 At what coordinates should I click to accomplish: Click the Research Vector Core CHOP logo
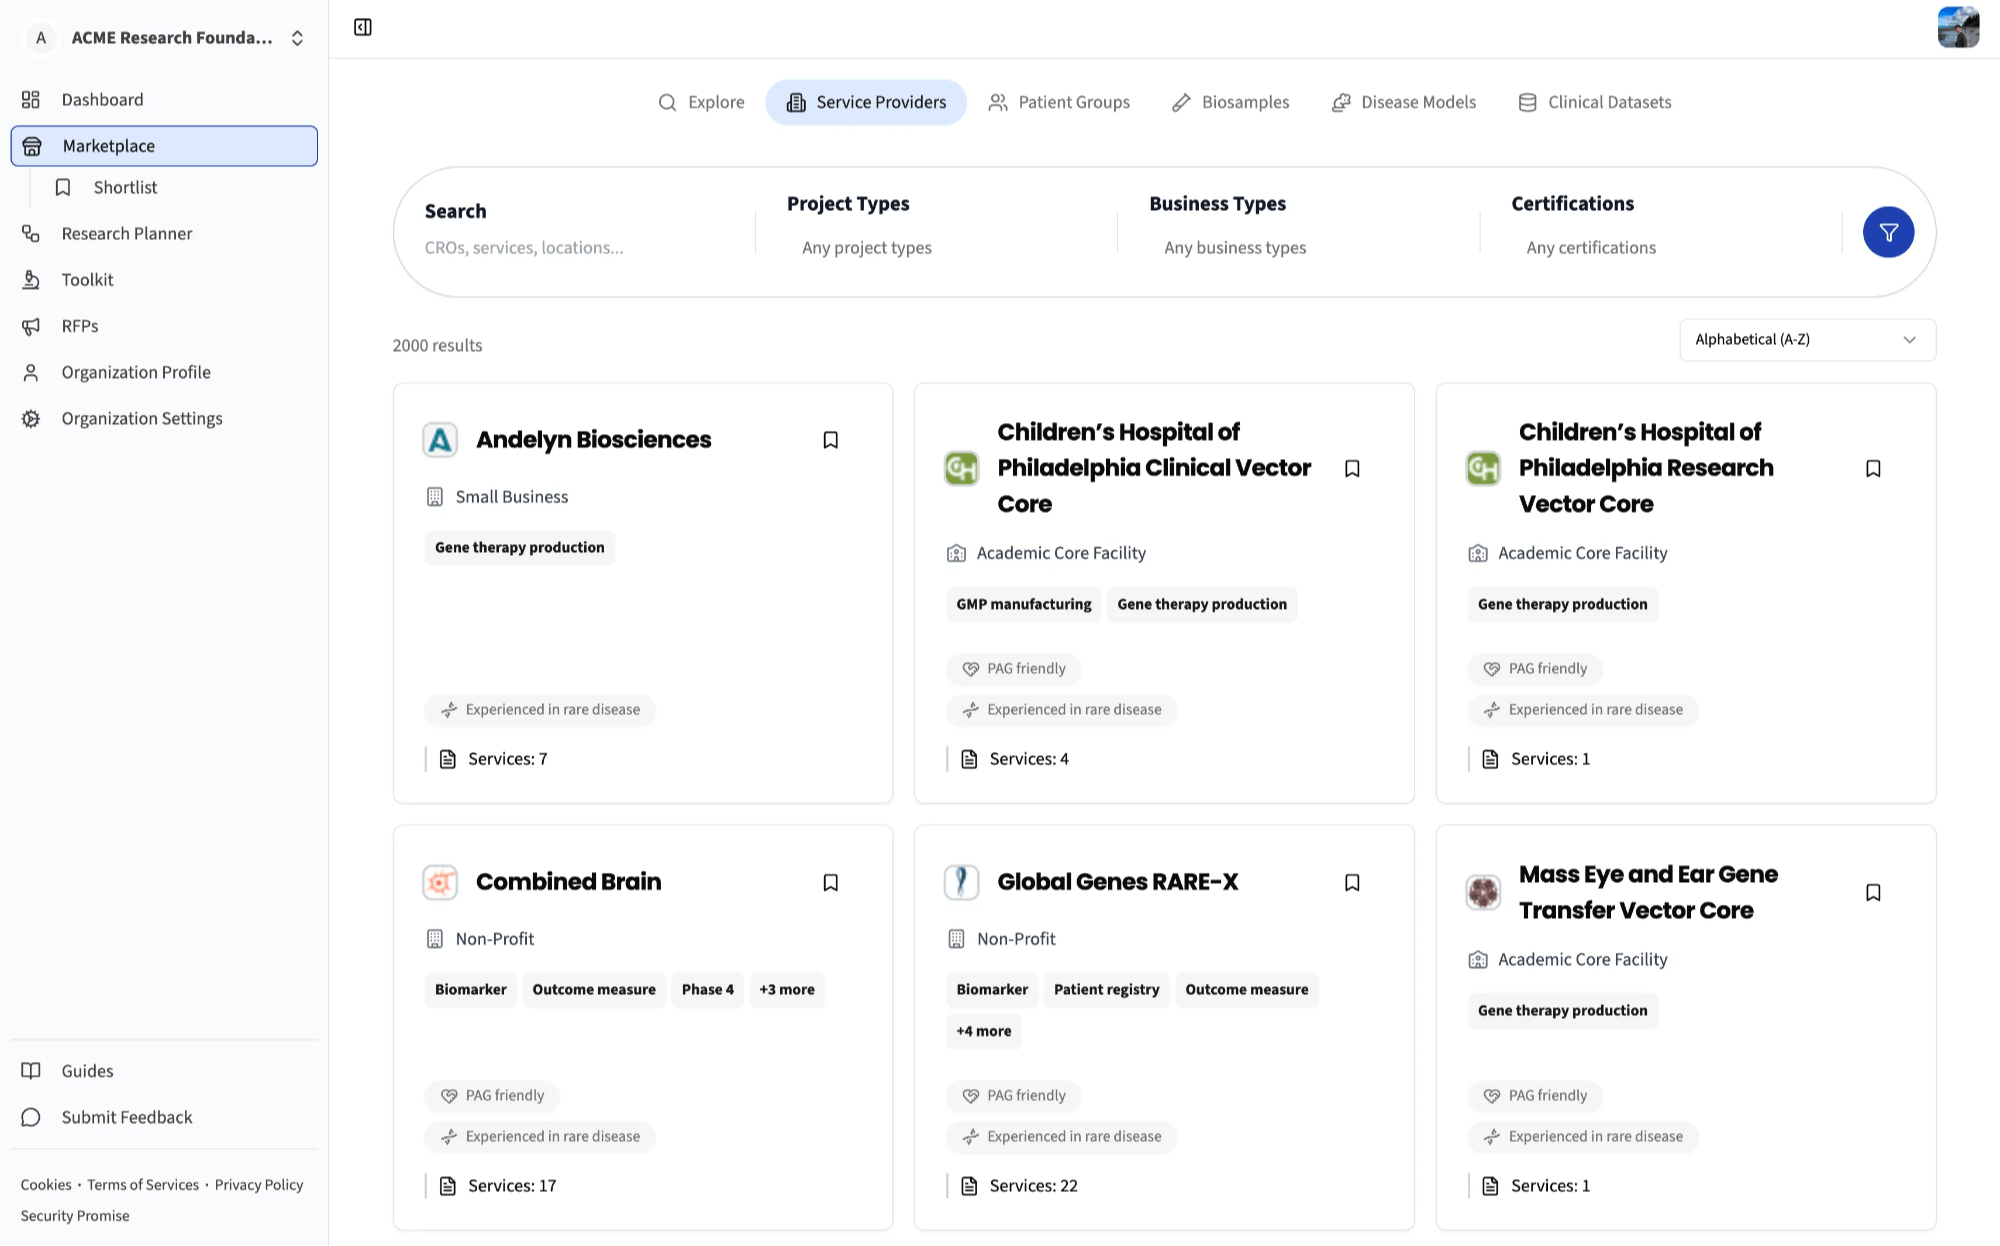(x=1483, y=468)
